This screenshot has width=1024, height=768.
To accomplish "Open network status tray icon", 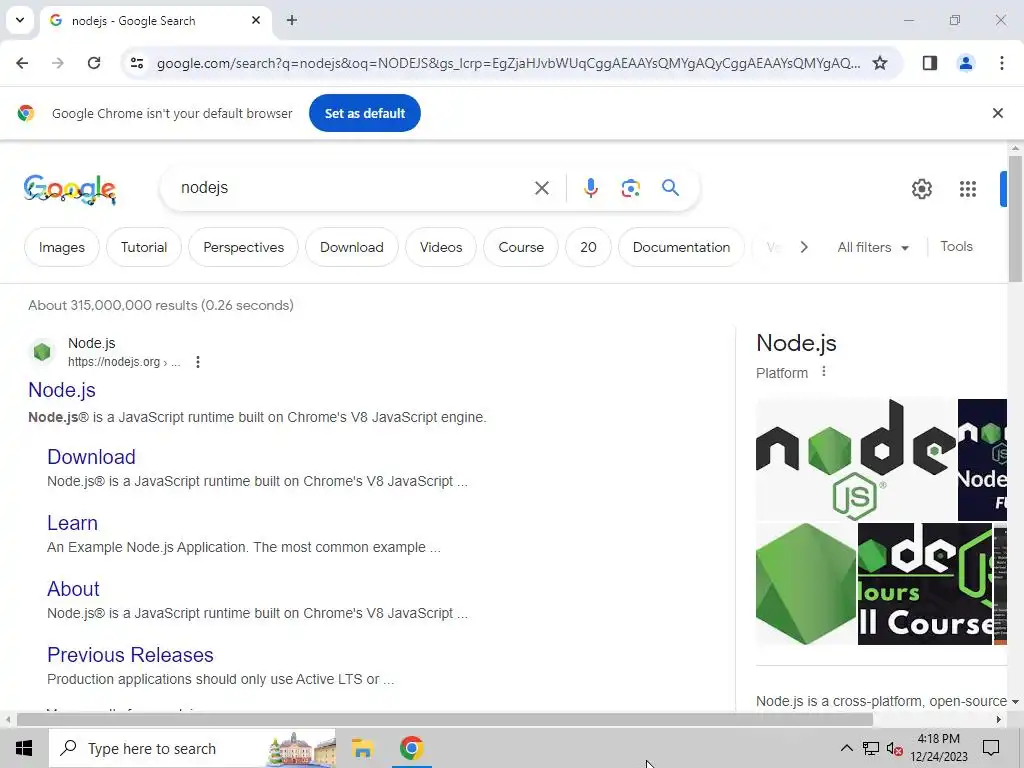I will pos(870,748).
